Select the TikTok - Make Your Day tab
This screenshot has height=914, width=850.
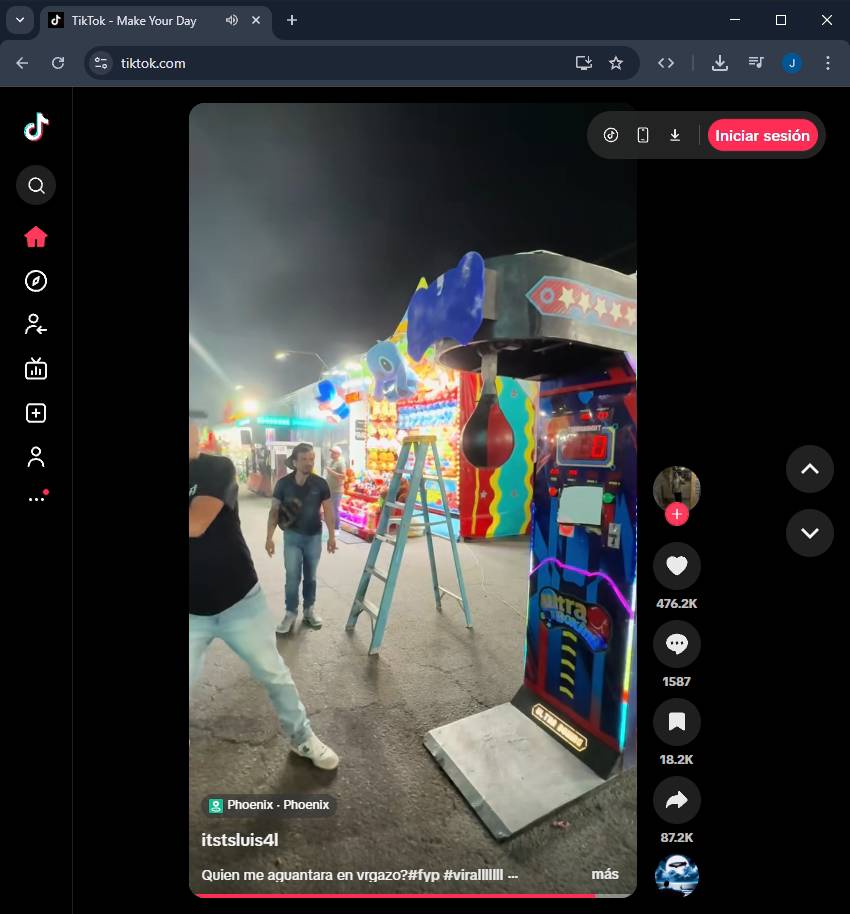pos(133,21)
